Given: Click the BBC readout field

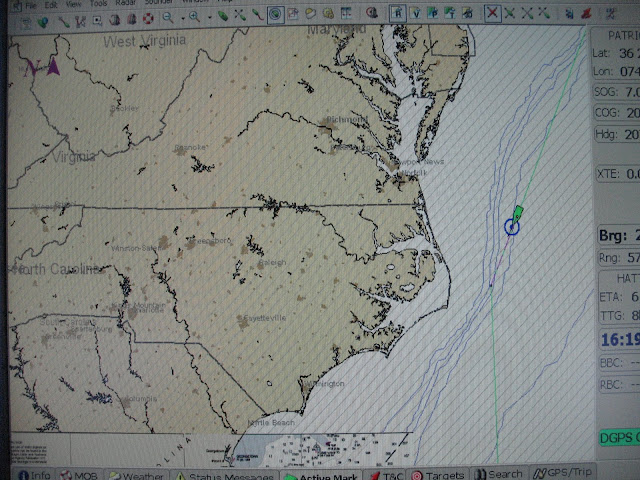Looking at the screenshot, I should coord(620,362).
